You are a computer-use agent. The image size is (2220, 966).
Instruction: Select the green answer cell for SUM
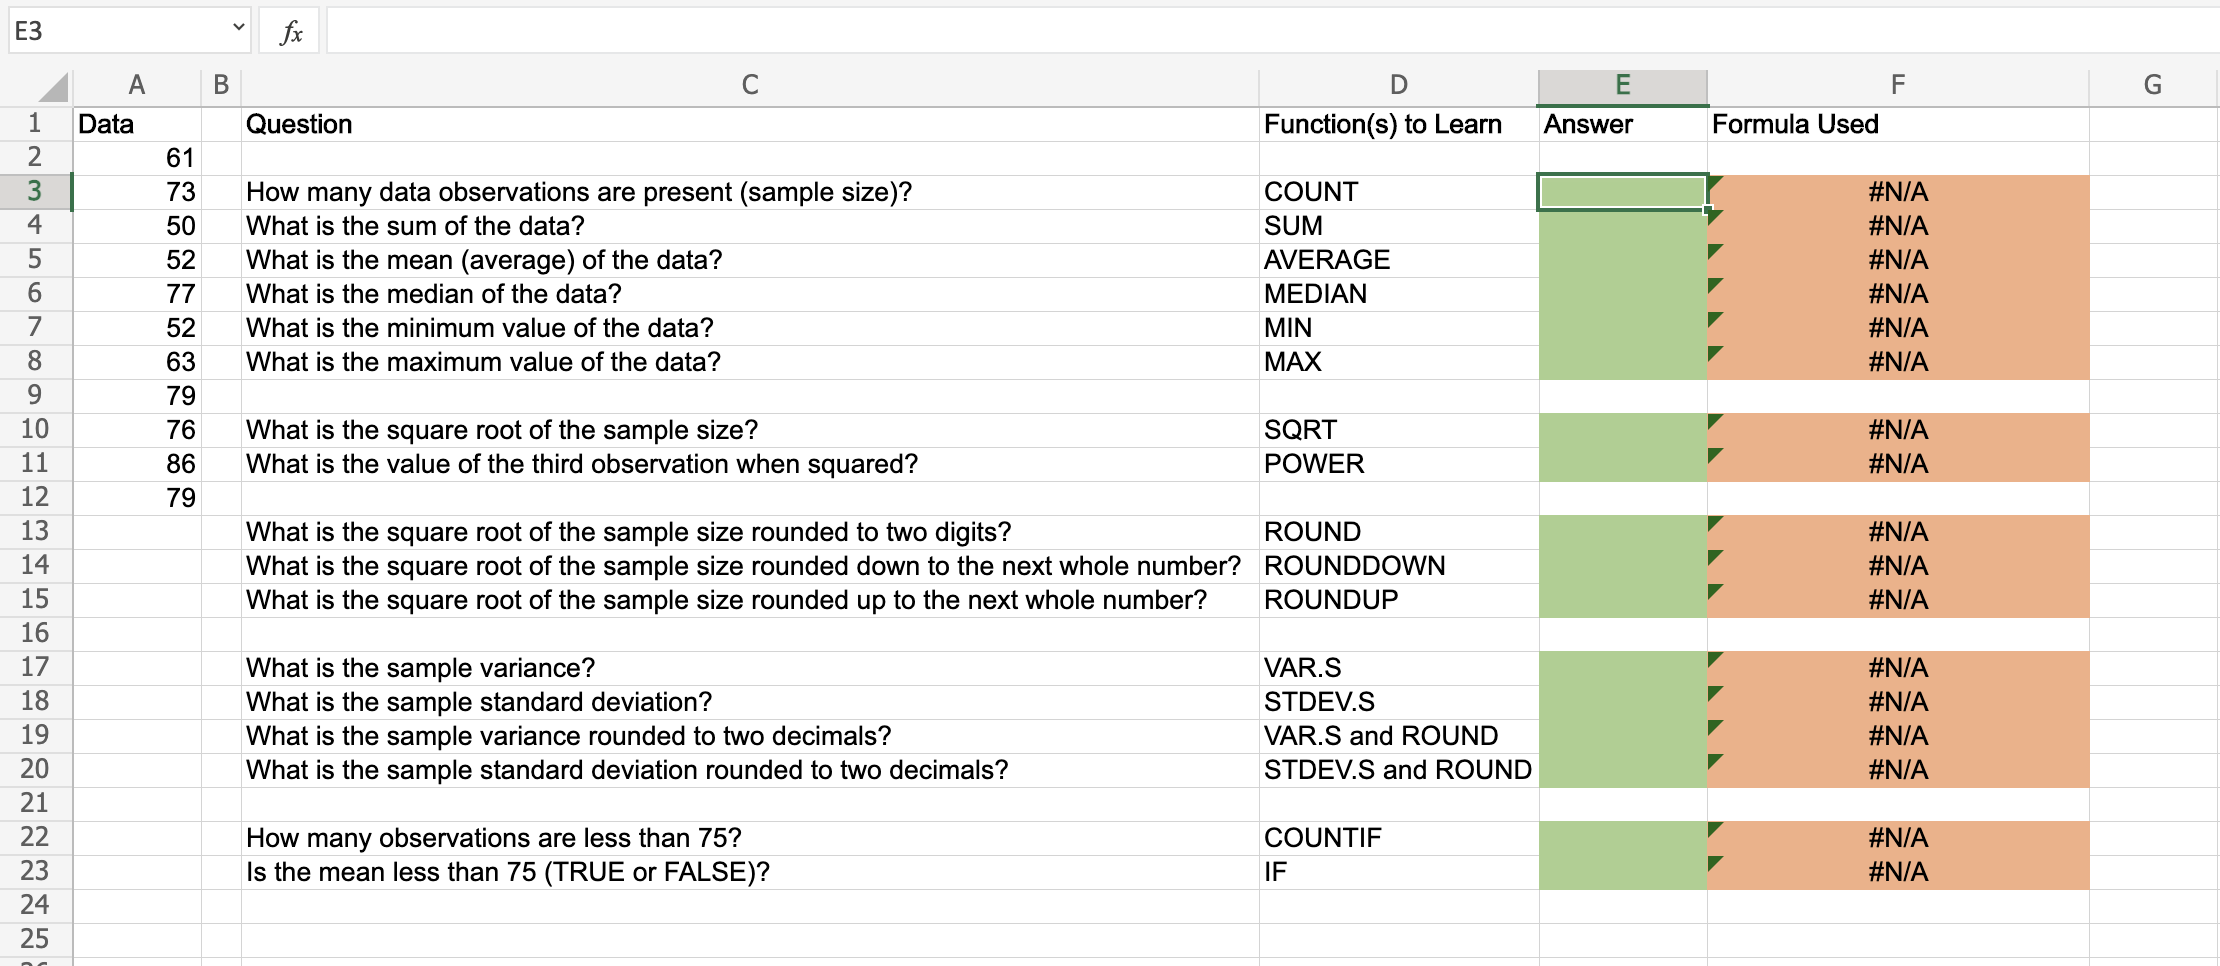click(1623, 226)
